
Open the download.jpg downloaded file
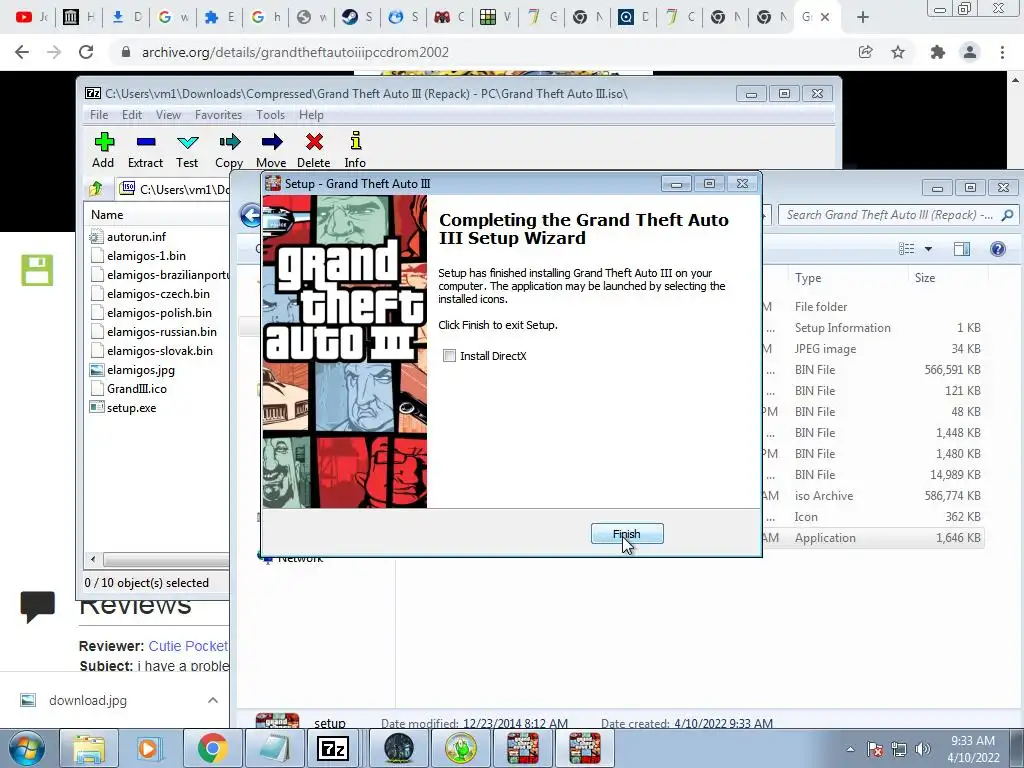pos(88,700)
